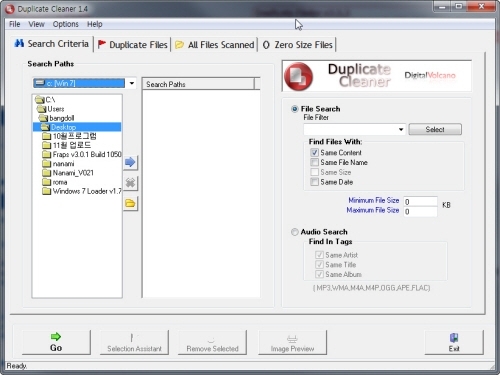Viewport: 500px width, 375px height.
Task: Toggle the Same Artist checkbox
Action: tap(319, 255)
